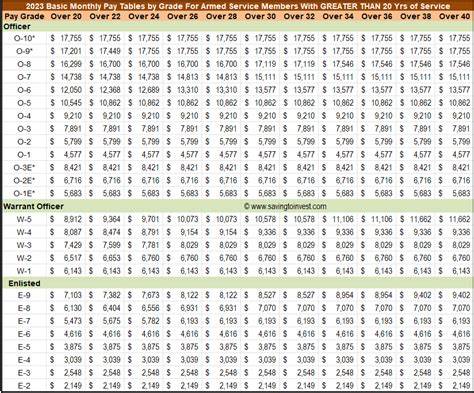474x393 pixels.
Task: Click the E-8 Over 22 value 6,404
Action: coord(112,309)
